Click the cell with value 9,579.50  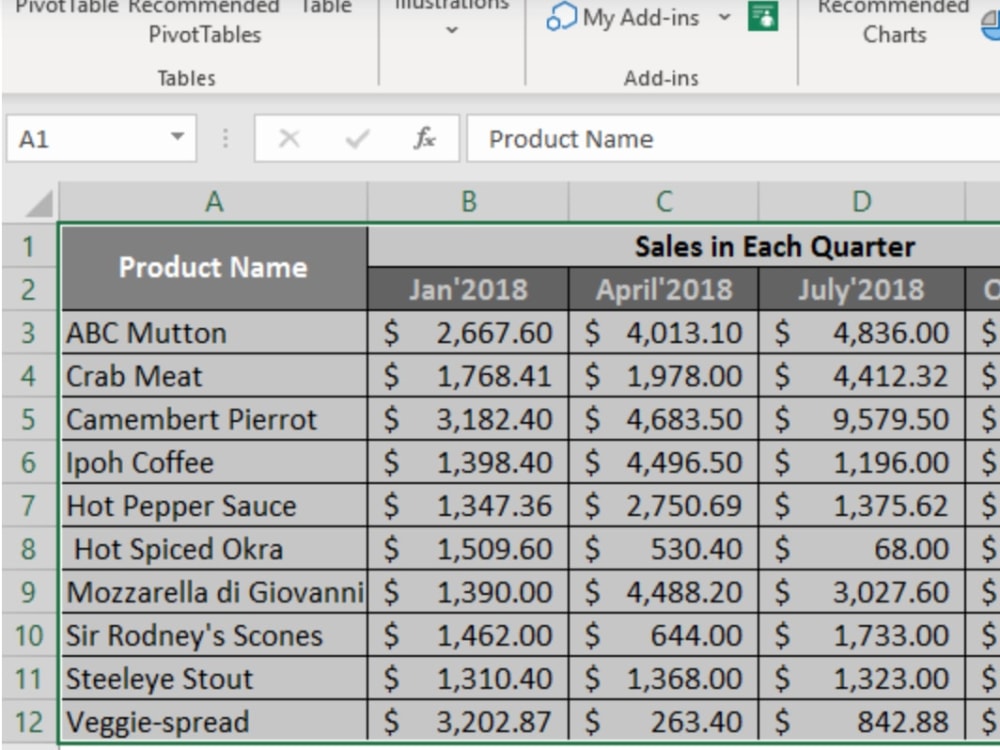click(862, 419)
